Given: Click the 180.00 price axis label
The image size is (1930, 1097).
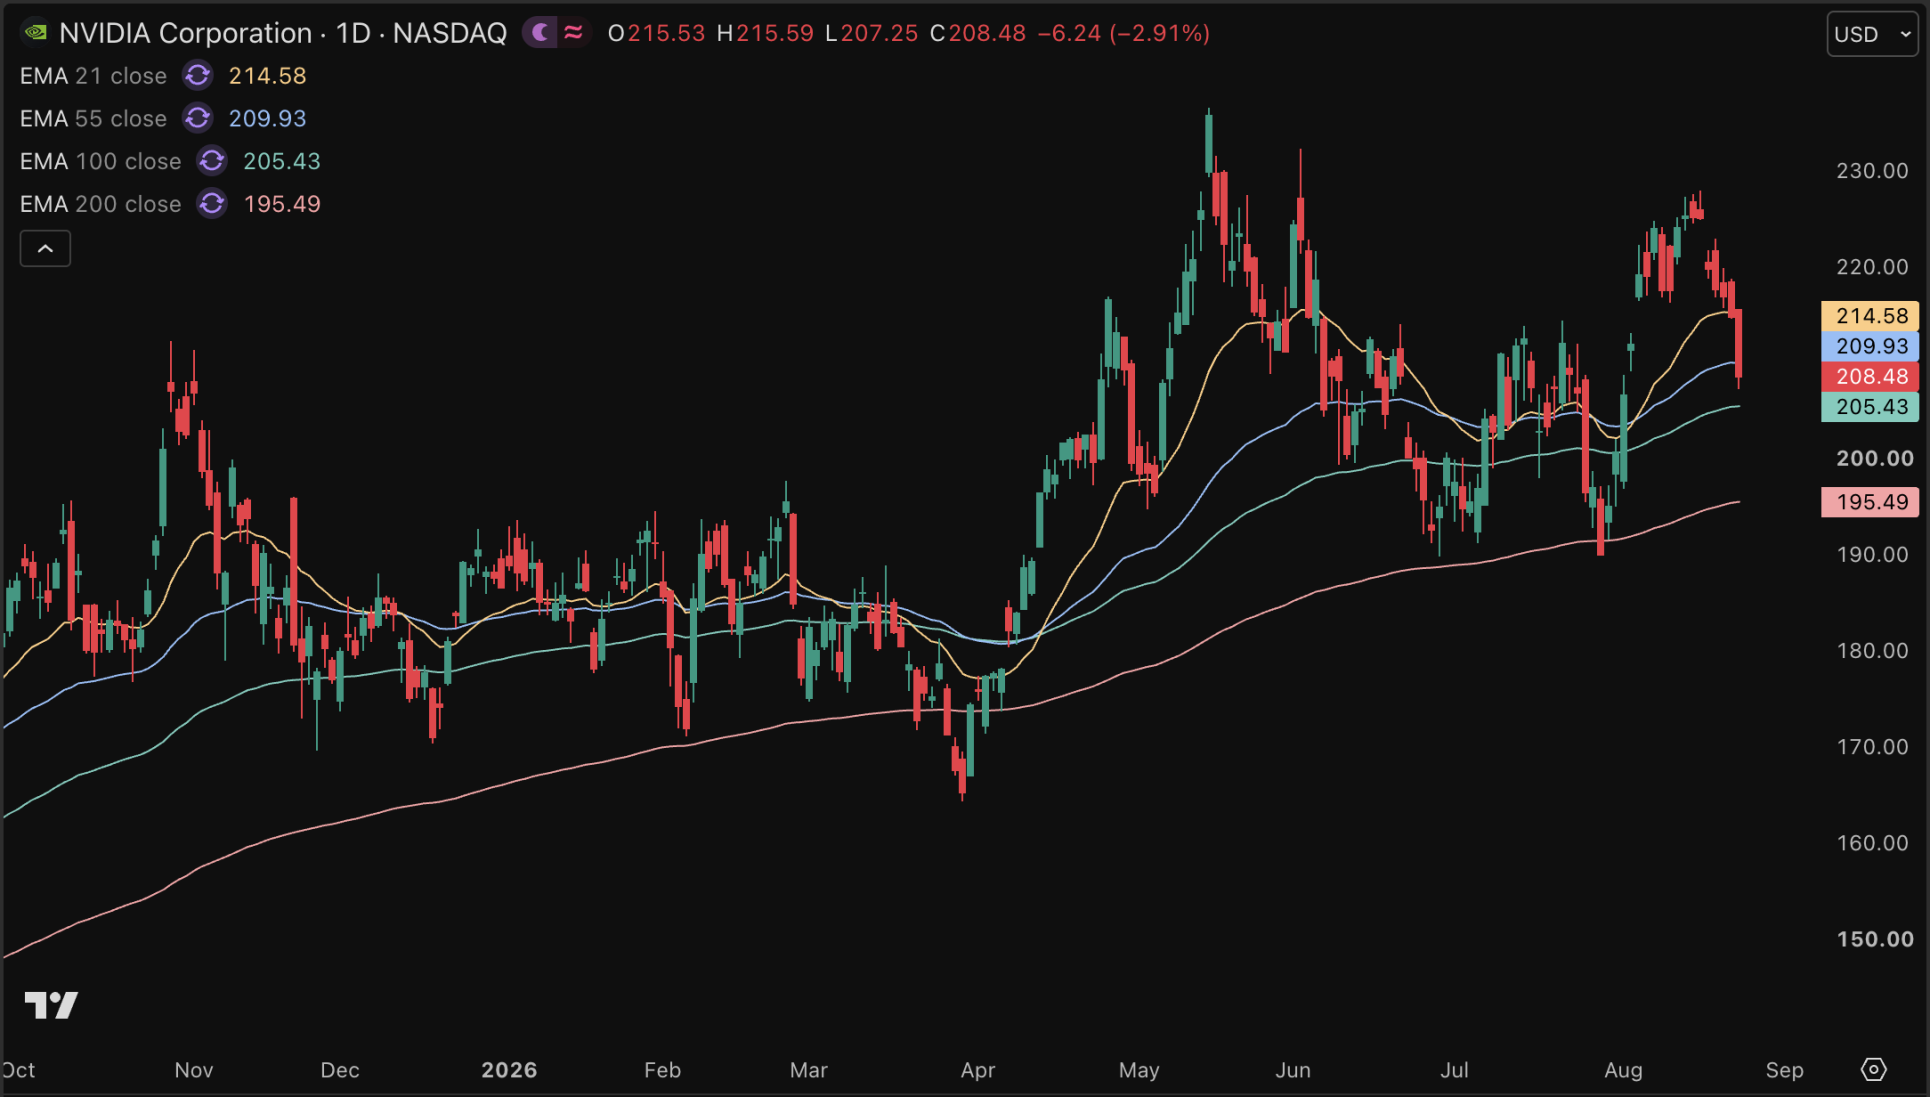Looking at the screenshot, I should pyautogui.click(x=1872, y=651).
